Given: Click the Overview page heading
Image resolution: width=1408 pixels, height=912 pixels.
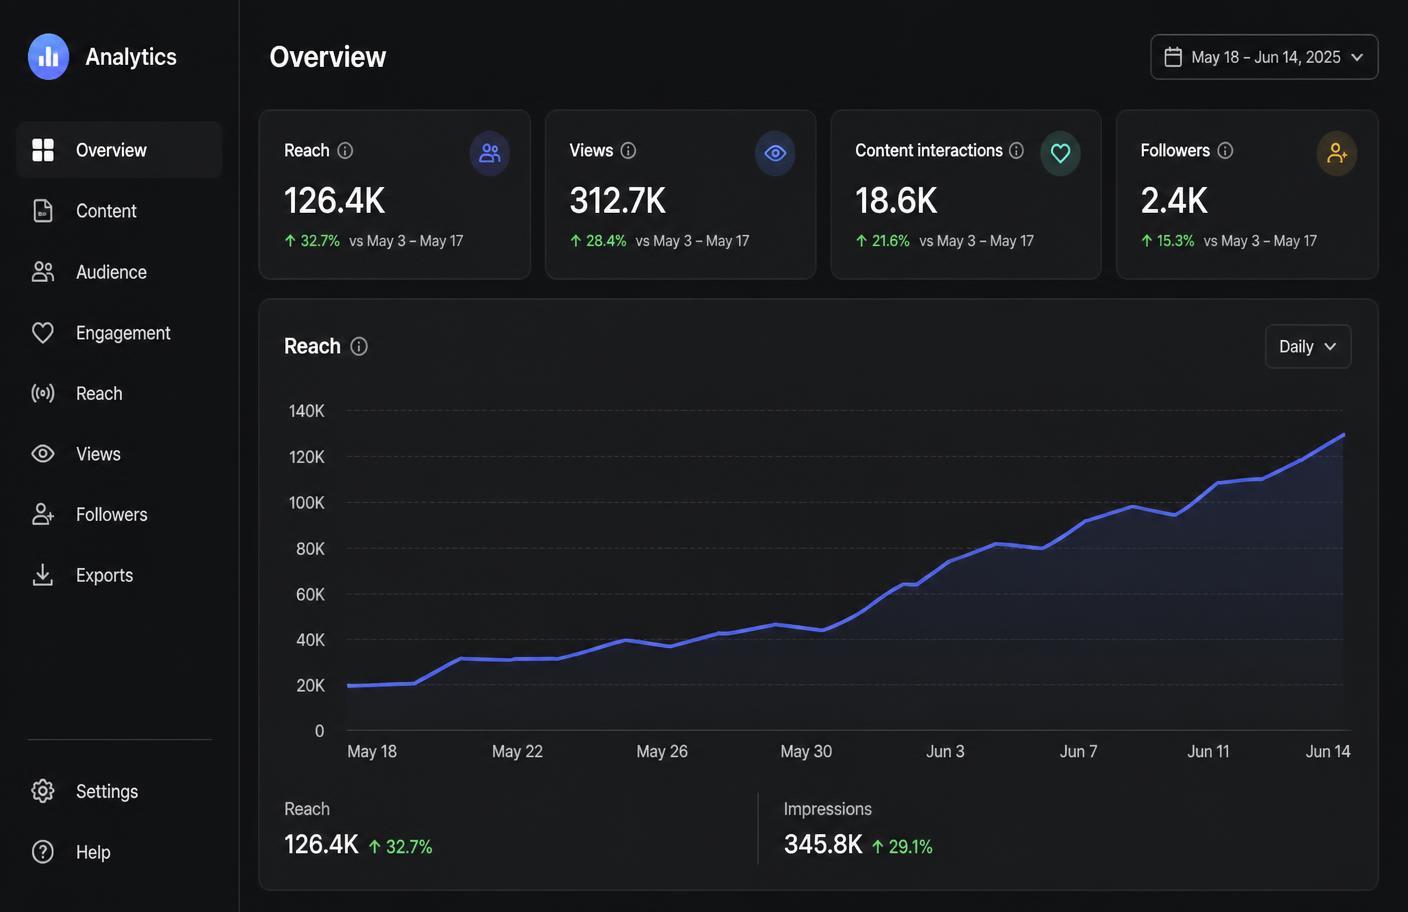Looking at the screenshot, I should click(x=328, y=57).
